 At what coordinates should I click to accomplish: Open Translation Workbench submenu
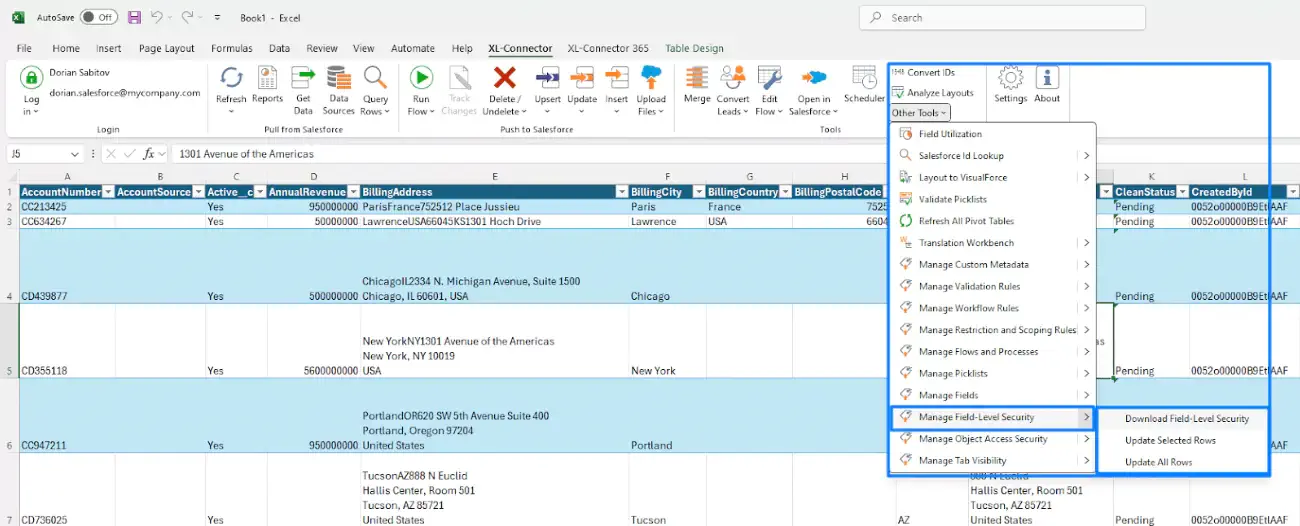coord(993,243)
